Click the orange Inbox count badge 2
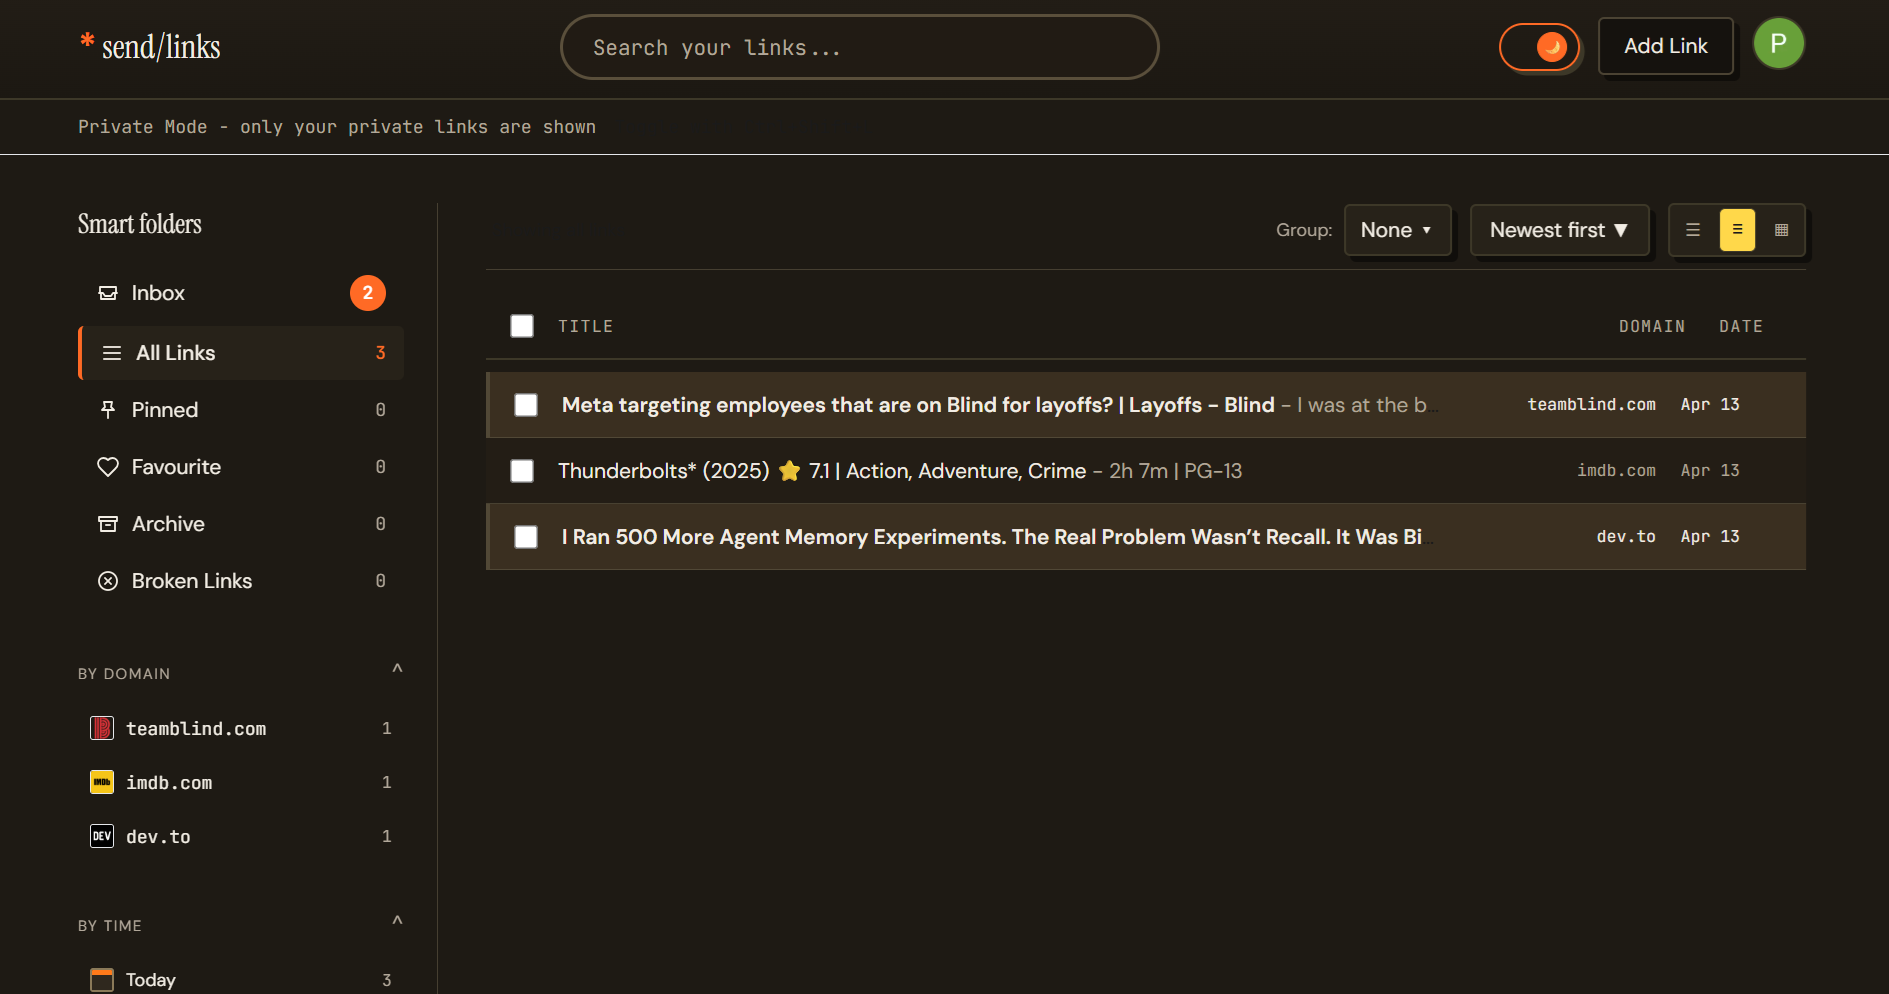The width and height of the screenshot is (1889, 994). 368,293
